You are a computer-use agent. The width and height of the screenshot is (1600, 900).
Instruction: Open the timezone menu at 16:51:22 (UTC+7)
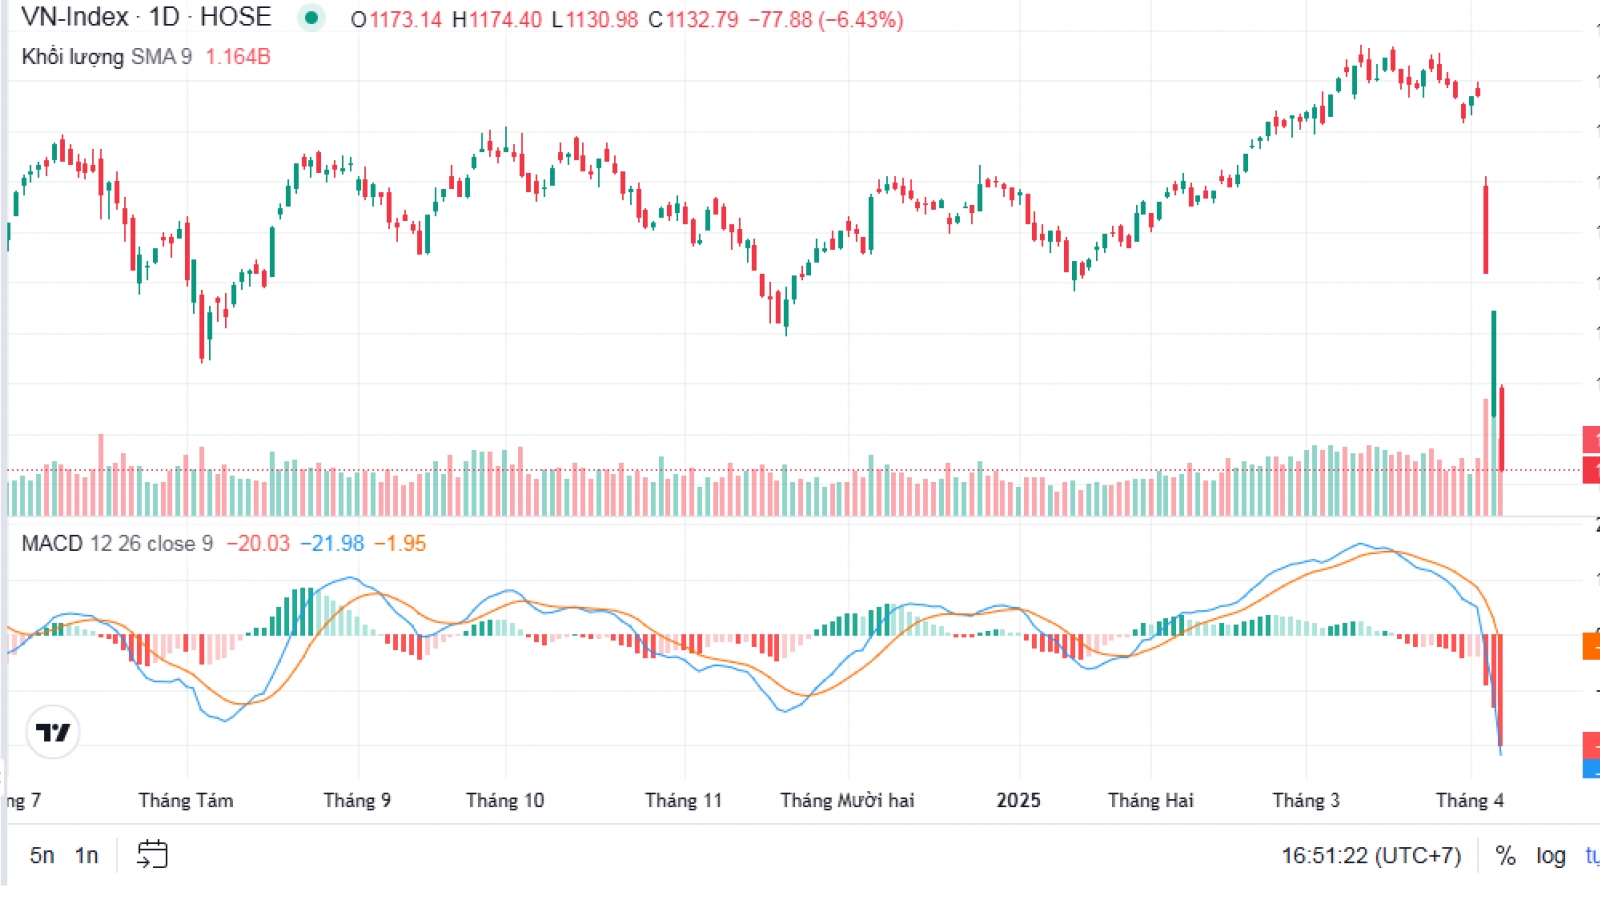point(1371,856)
